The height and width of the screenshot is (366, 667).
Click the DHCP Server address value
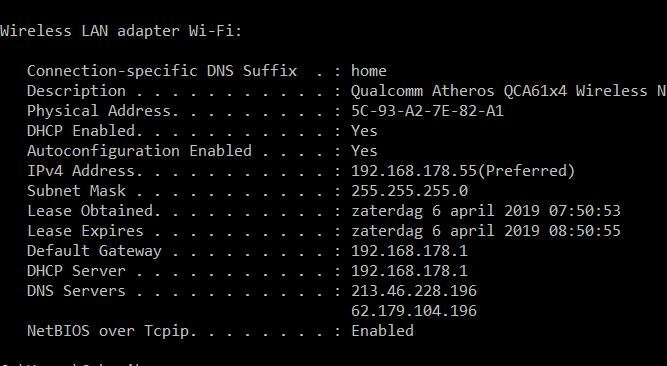(x=409, y=271)
